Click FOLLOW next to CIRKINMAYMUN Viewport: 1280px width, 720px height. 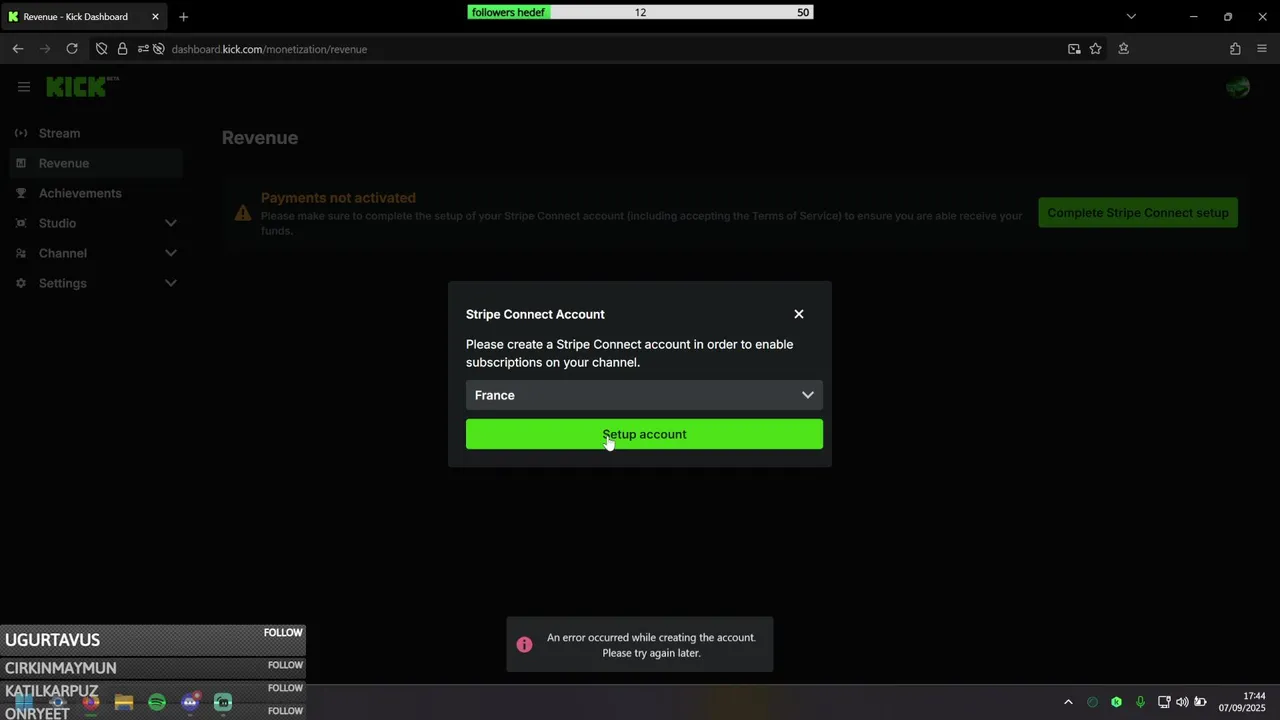pyautogui.click(x=285, y=665)
